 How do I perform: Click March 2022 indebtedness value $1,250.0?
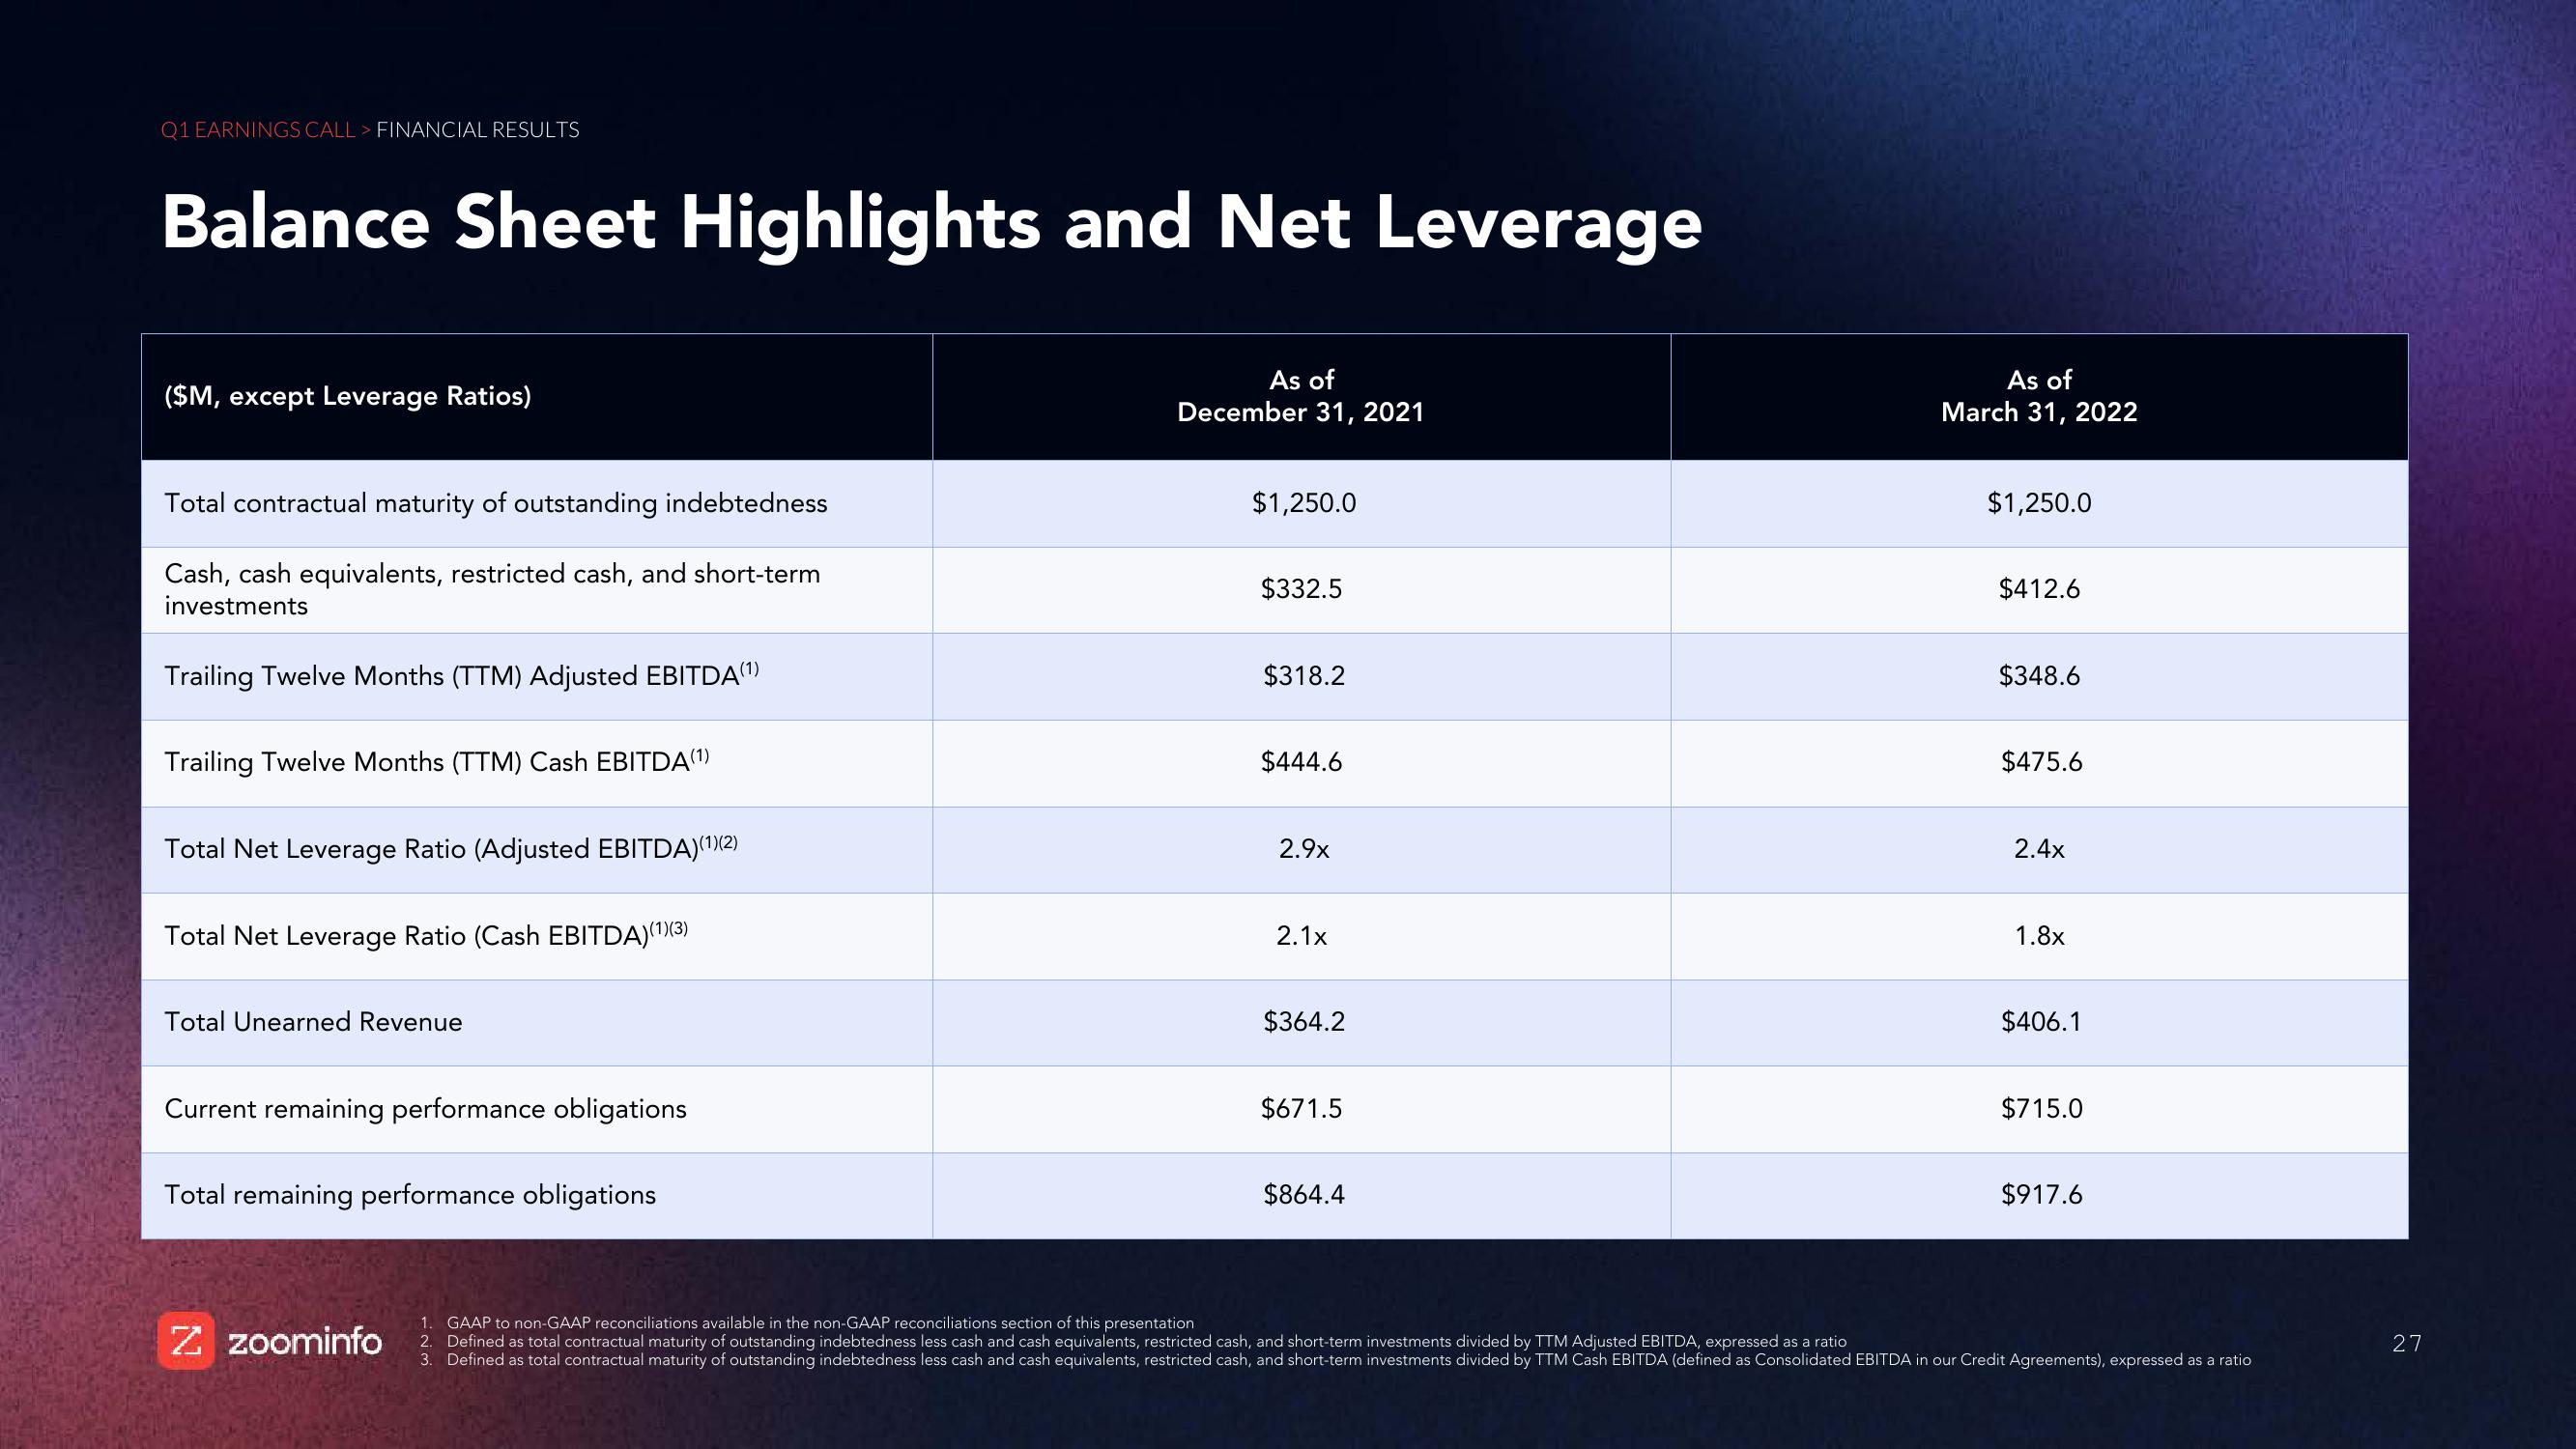pos(2039,503)
